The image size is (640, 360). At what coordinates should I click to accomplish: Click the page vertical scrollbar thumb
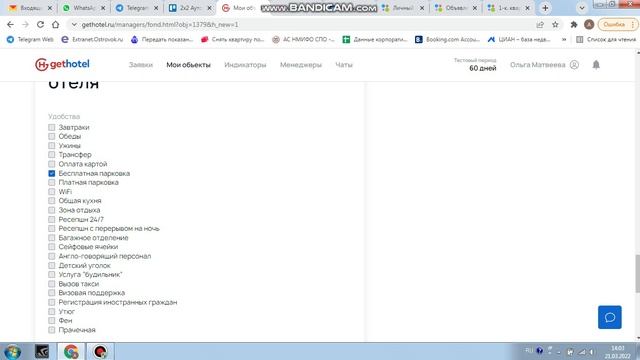tap(637, 273)
